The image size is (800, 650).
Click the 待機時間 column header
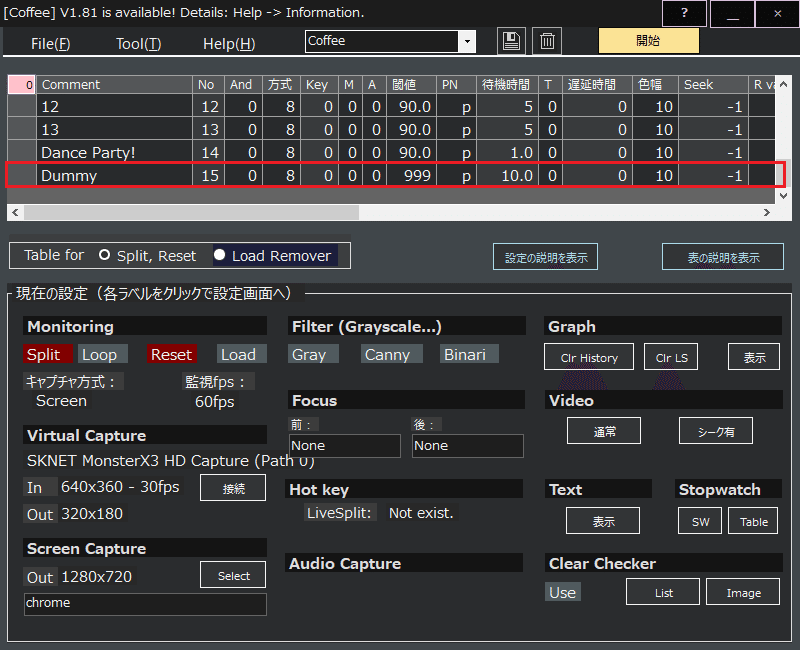507,84
